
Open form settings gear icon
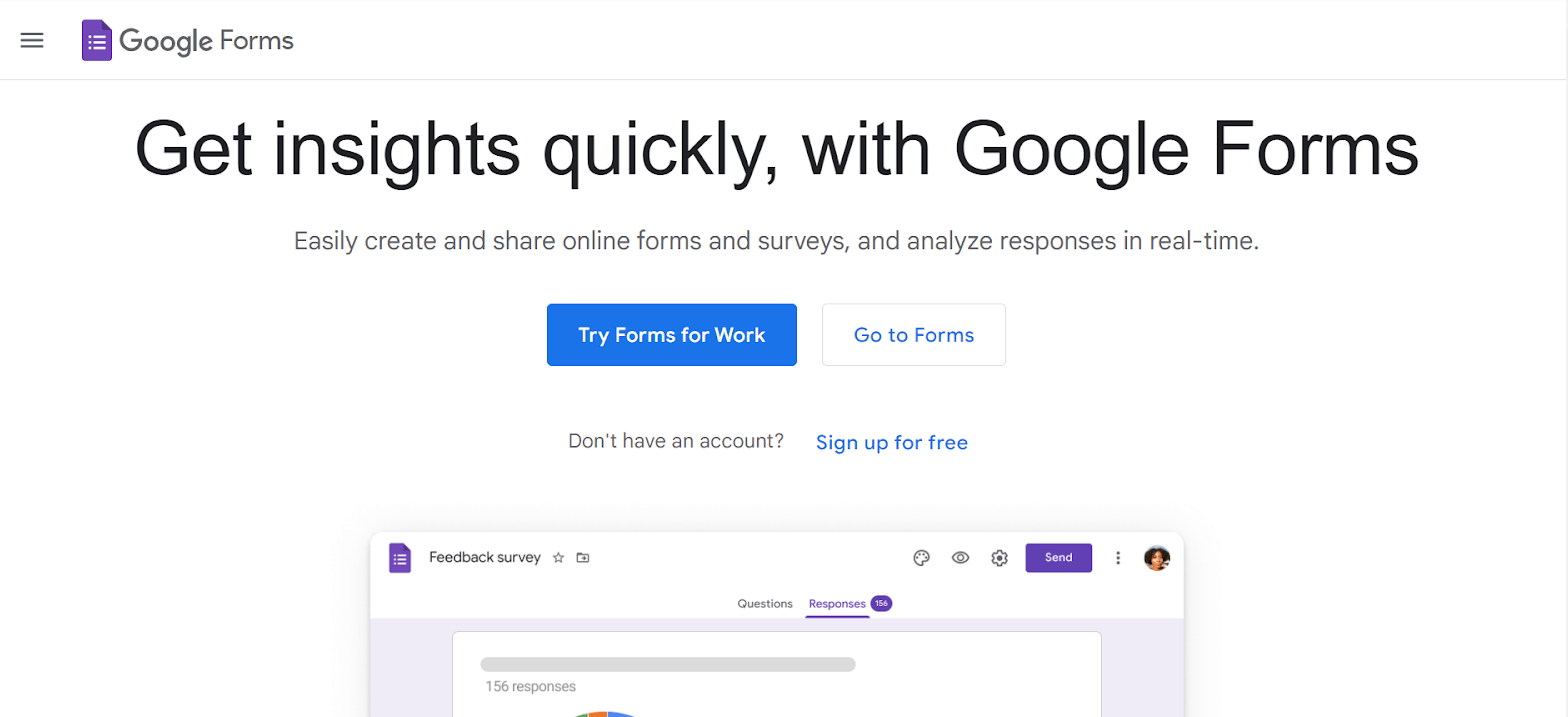tap(999, 558)
